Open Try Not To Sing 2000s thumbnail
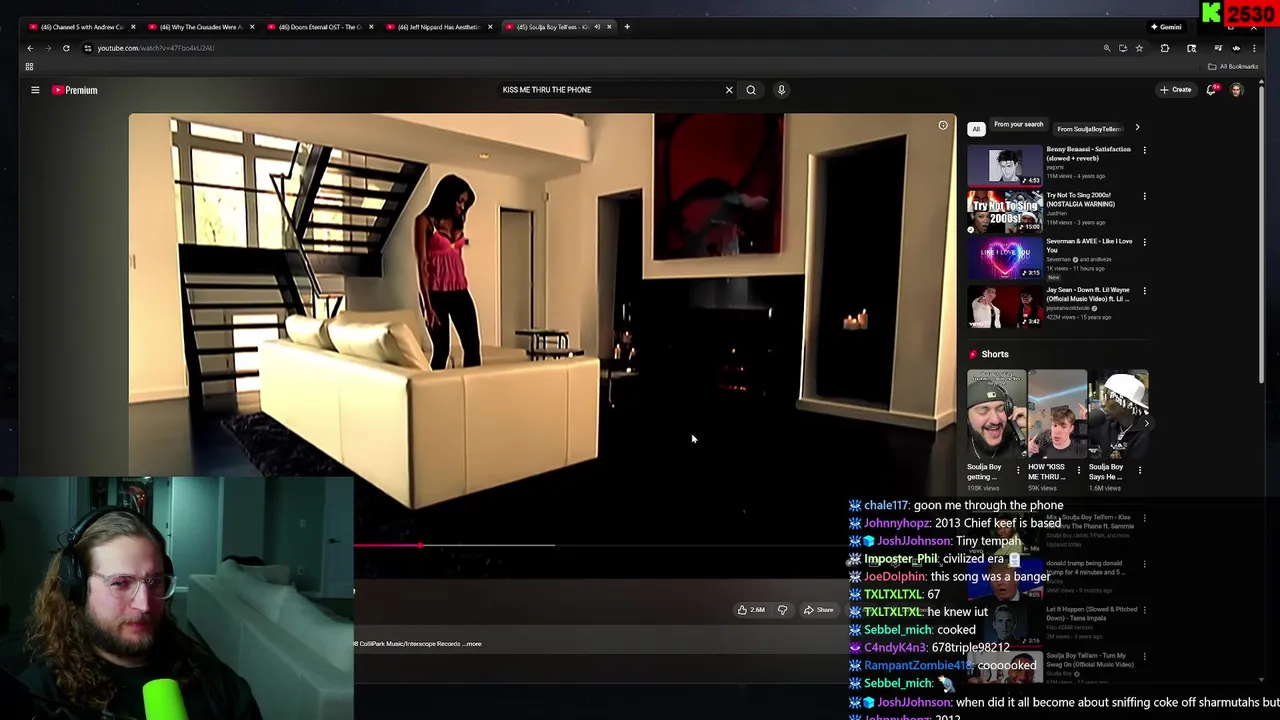 [1005, 212]
